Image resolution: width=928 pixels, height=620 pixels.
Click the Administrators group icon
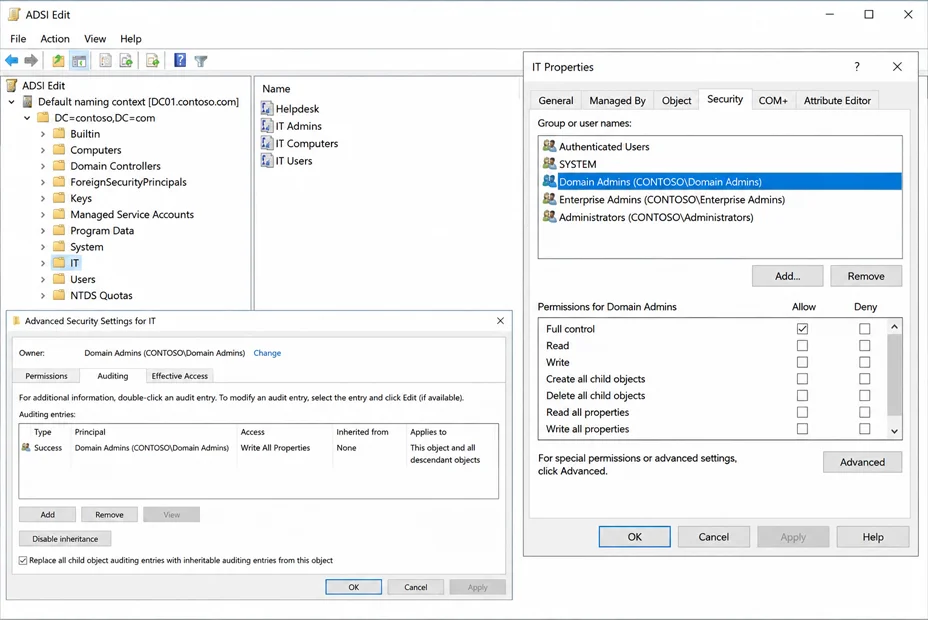549,217
